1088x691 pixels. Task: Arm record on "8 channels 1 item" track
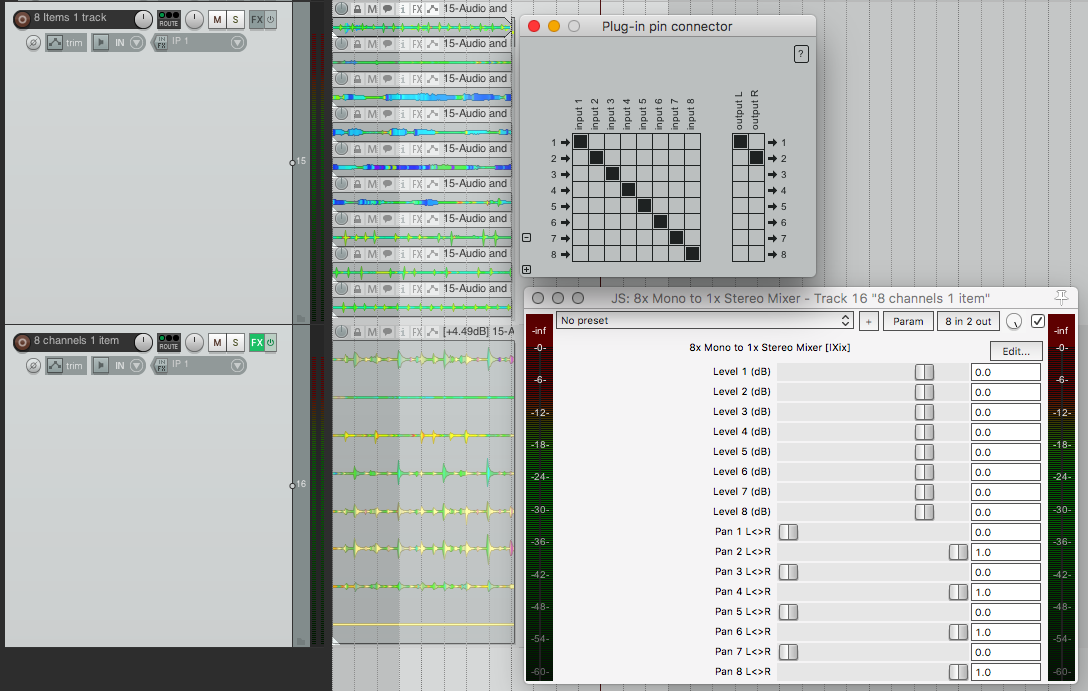tap(22, 342)
